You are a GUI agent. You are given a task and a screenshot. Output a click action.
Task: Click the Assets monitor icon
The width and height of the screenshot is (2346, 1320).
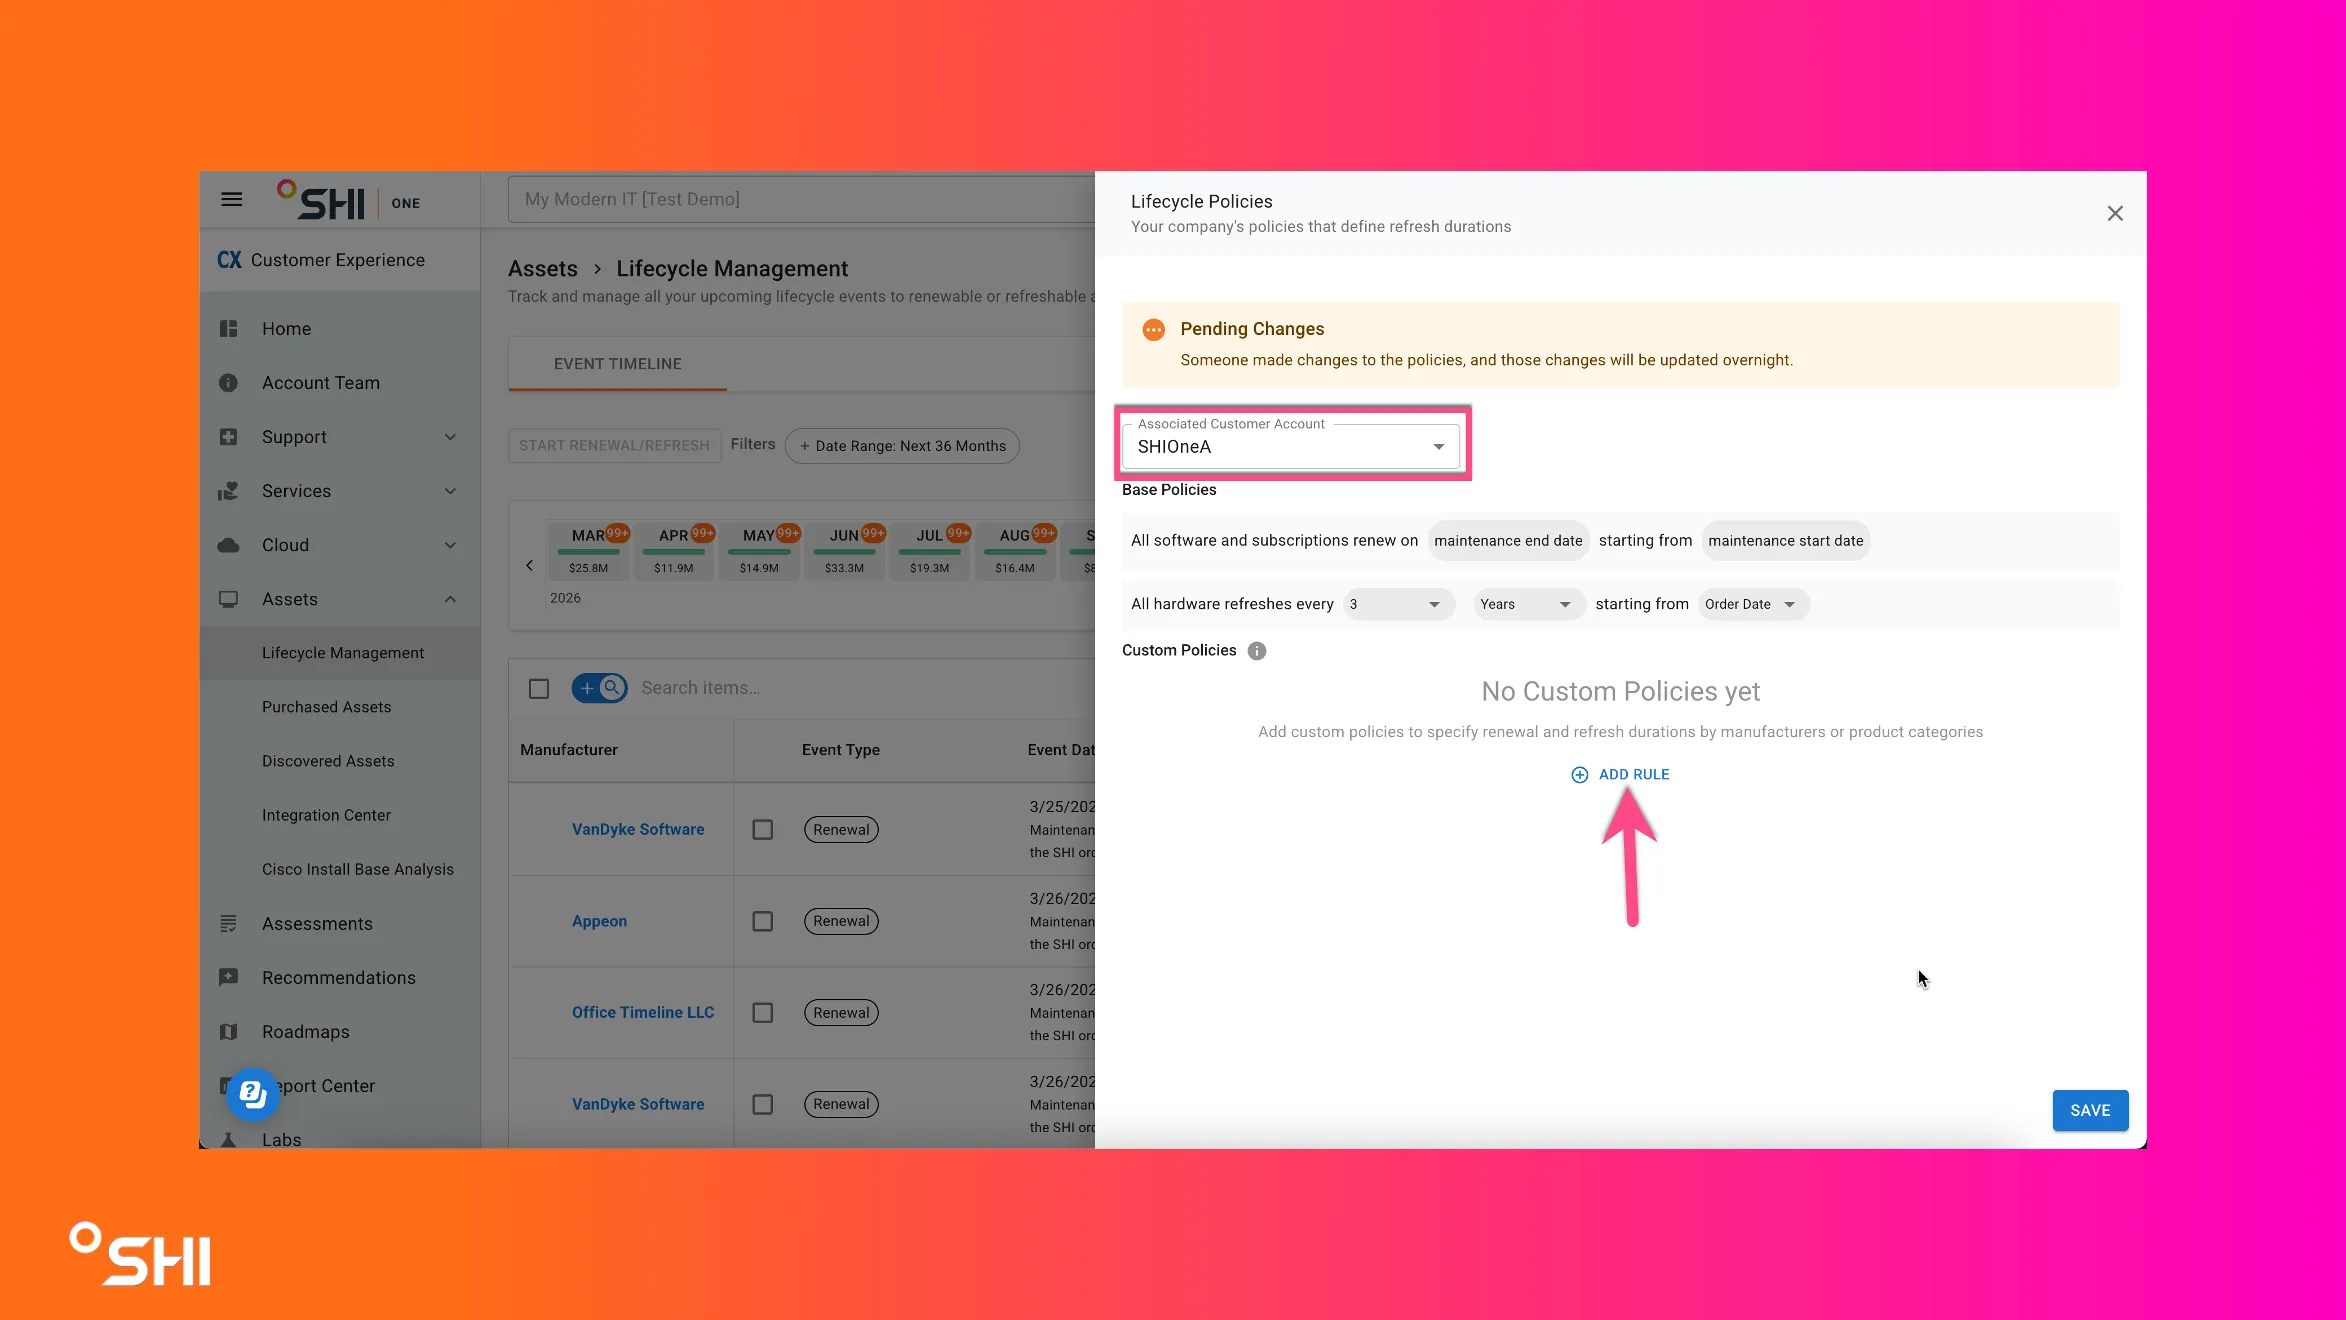click(228, 599)
